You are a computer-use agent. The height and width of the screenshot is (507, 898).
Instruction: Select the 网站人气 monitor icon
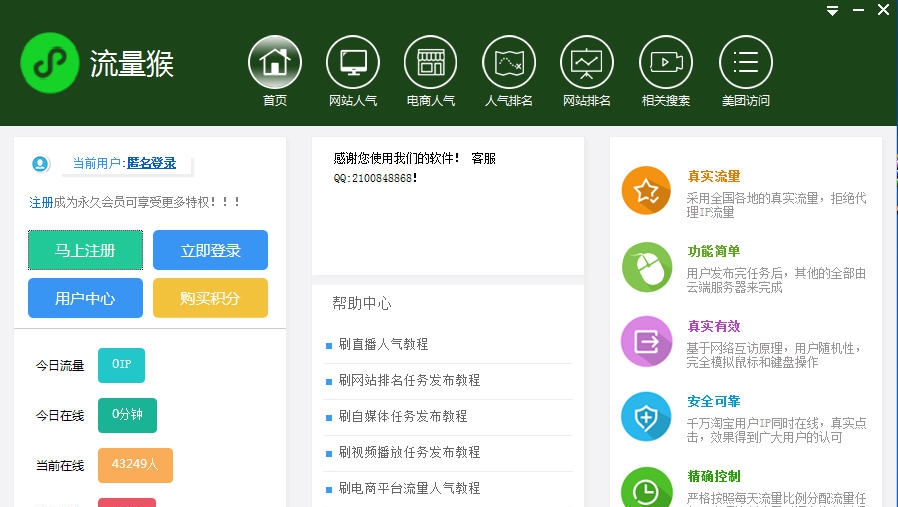[x=352, y=62]
